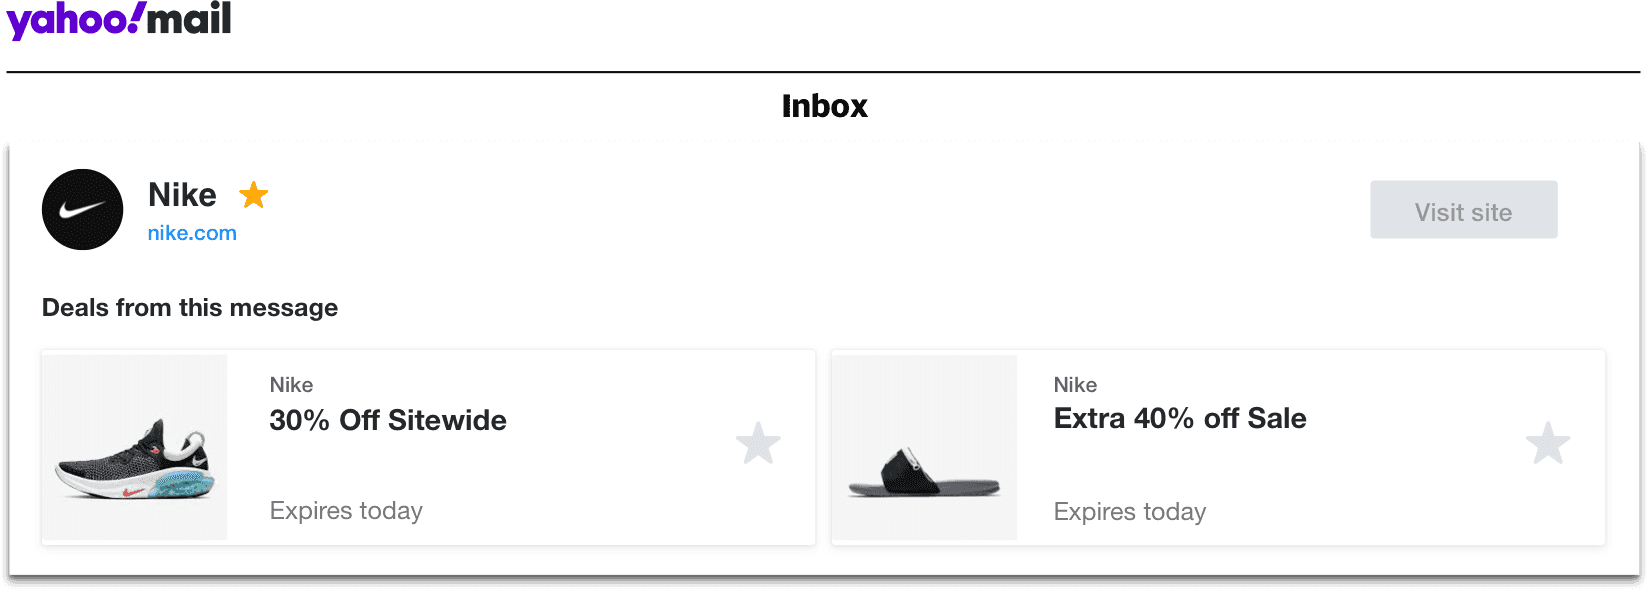Select the Extra 40% off Sale title
This screenshot has width=1650, height=591.
click(x=1180, y=418)
